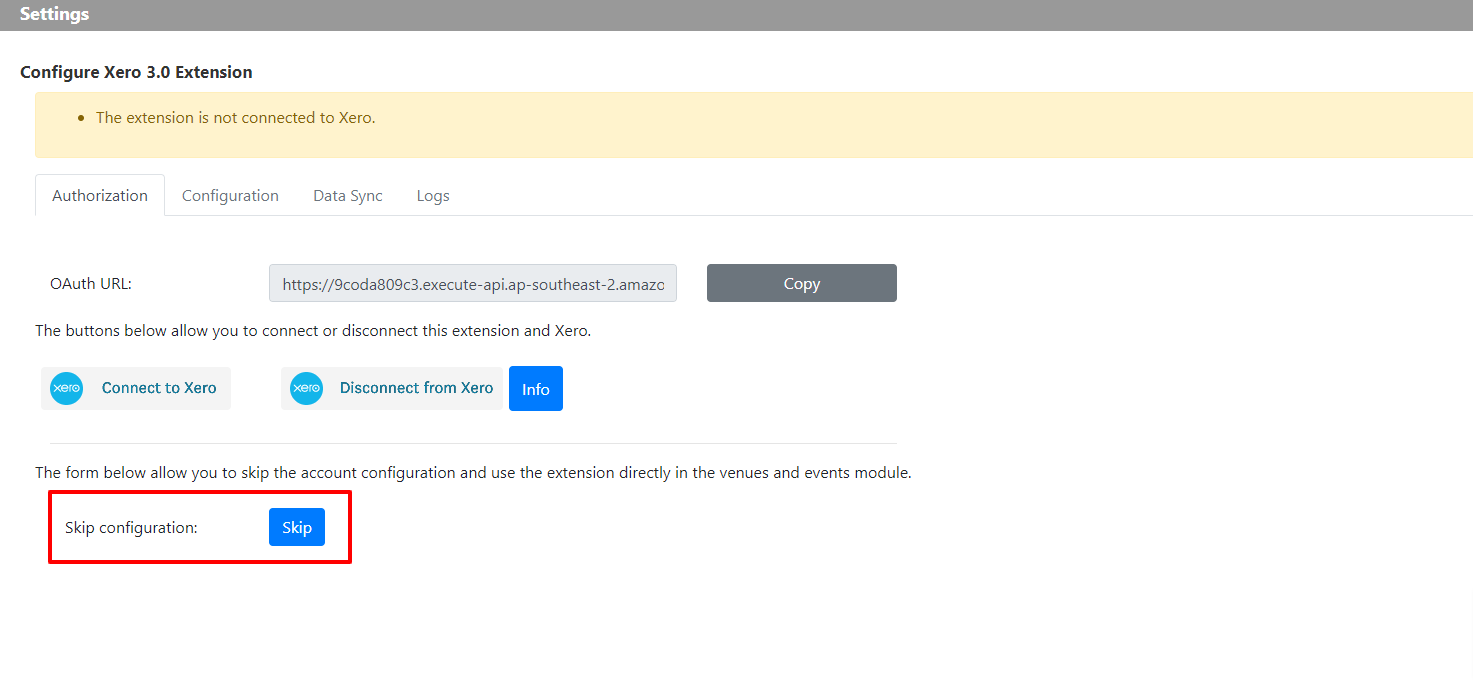Image resolution: width=1473 pixels, height=697 pixels.
Task: Click the 'Configure Xero 3.0 Extension' heading
Action: pos(136,72)
